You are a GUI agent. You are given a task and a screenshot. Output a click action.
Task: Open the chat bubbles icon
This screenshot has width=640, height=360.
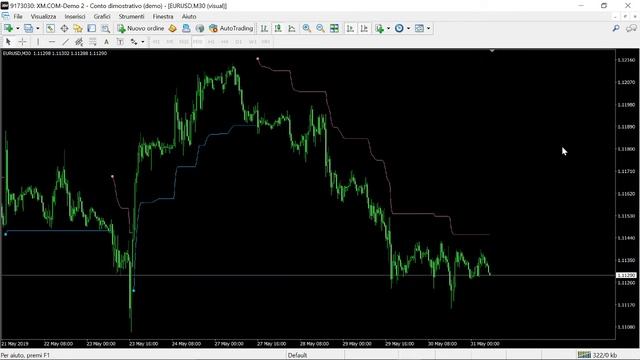[631, 28]
